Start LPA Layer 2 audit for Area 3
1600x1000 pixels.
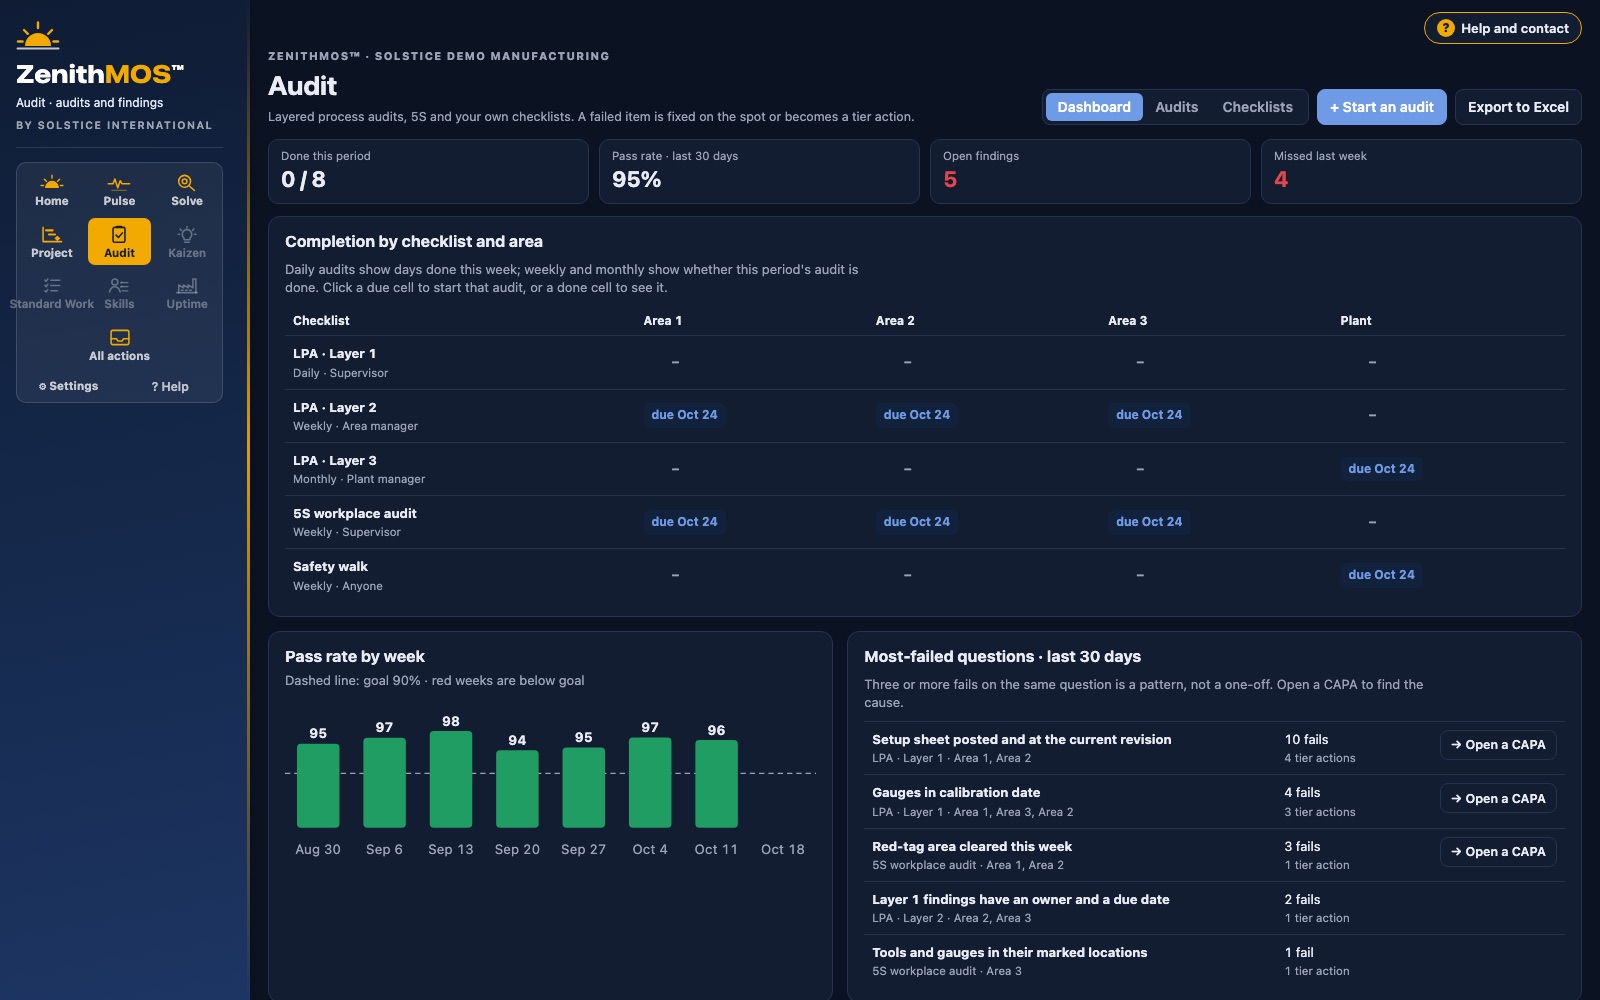[1149, 415]
